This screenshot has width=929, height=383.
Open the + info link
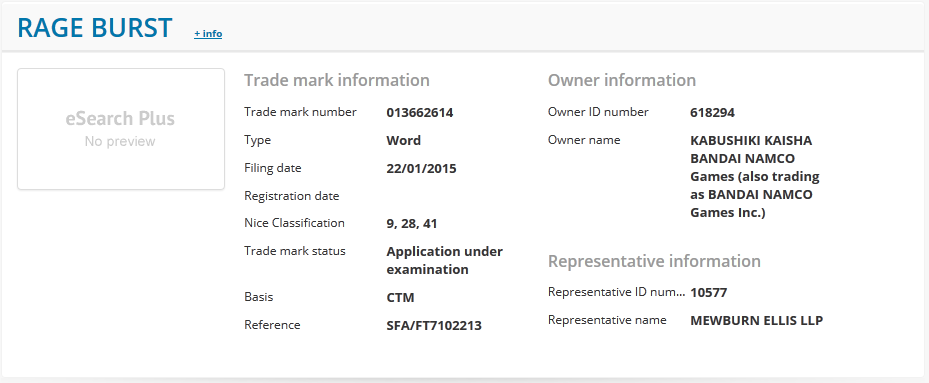(x=208, y=34)
